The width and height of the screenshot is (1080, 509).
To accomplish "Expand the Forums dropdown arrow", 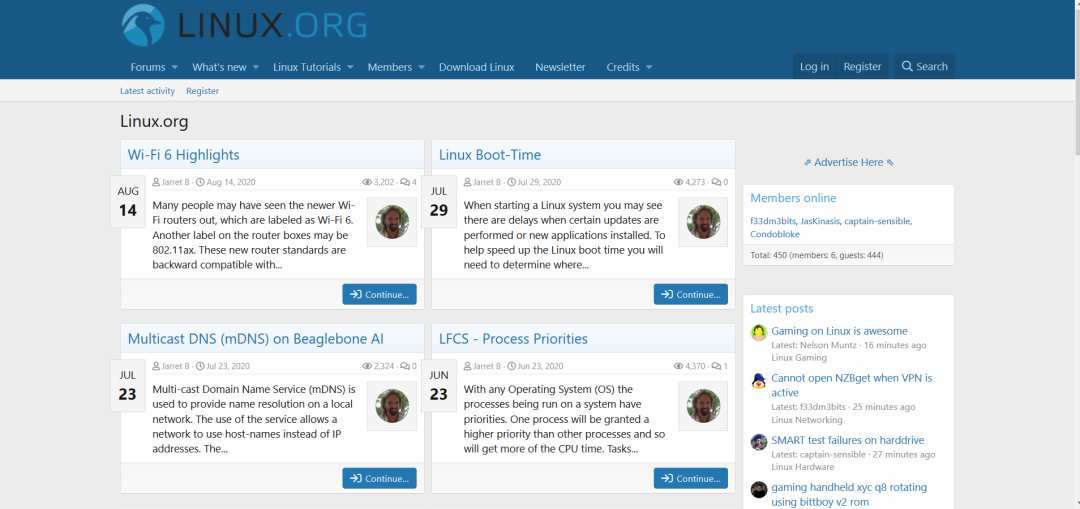I will coord(175,67).
